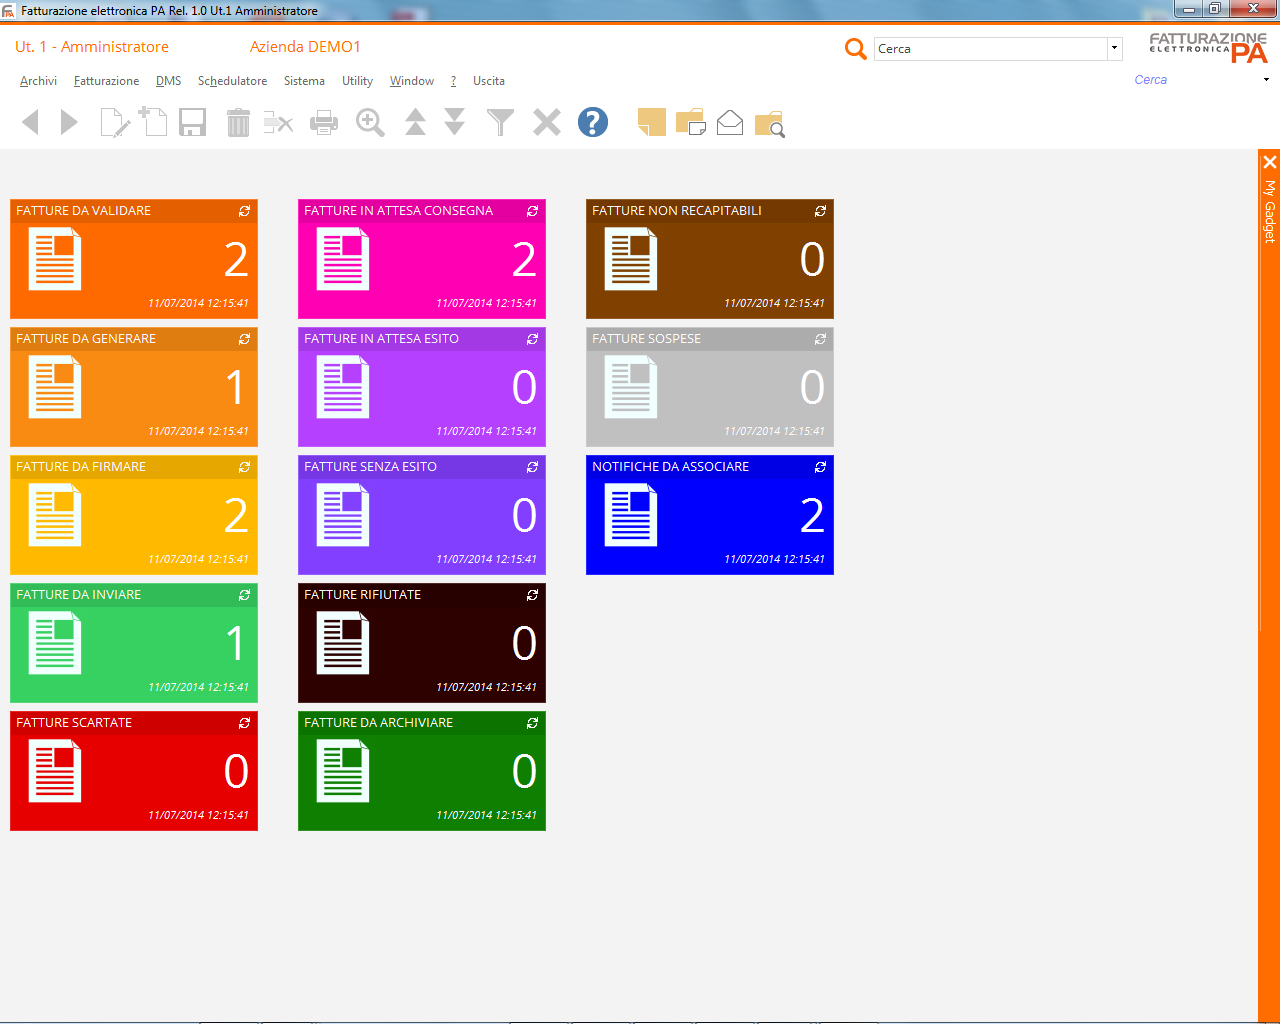Refresh the Fatture da inviare tile
Viewport: 1280px width, 1024px height.
pyautogui.click(x=244, y=595)
